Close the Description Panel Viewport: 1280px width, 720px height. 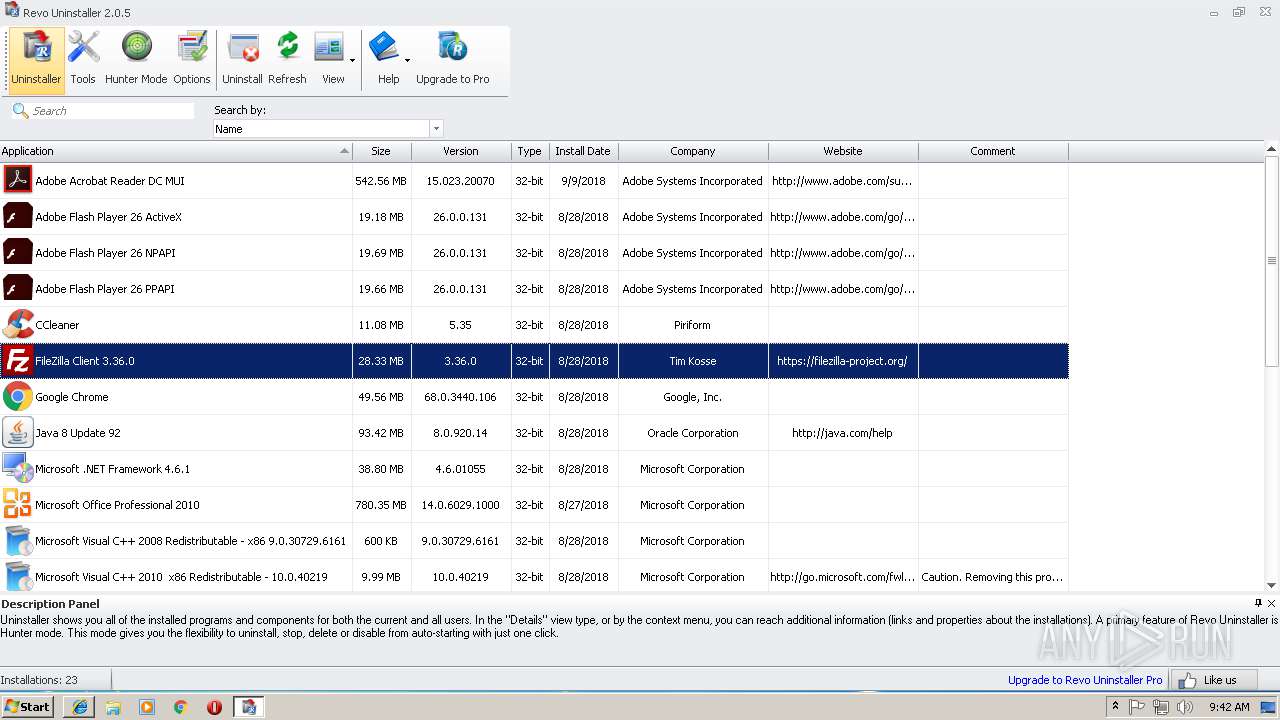[x=1272, y=603]
